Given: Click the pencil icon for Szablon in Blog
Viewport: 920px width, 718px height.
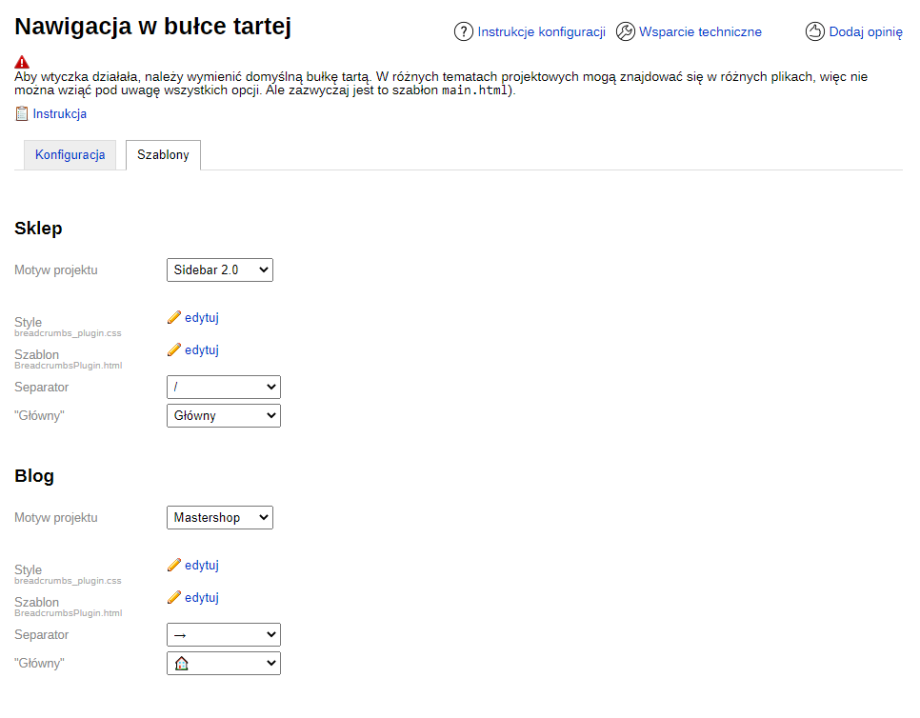Looking at the screenshot, I should (174, 598).
